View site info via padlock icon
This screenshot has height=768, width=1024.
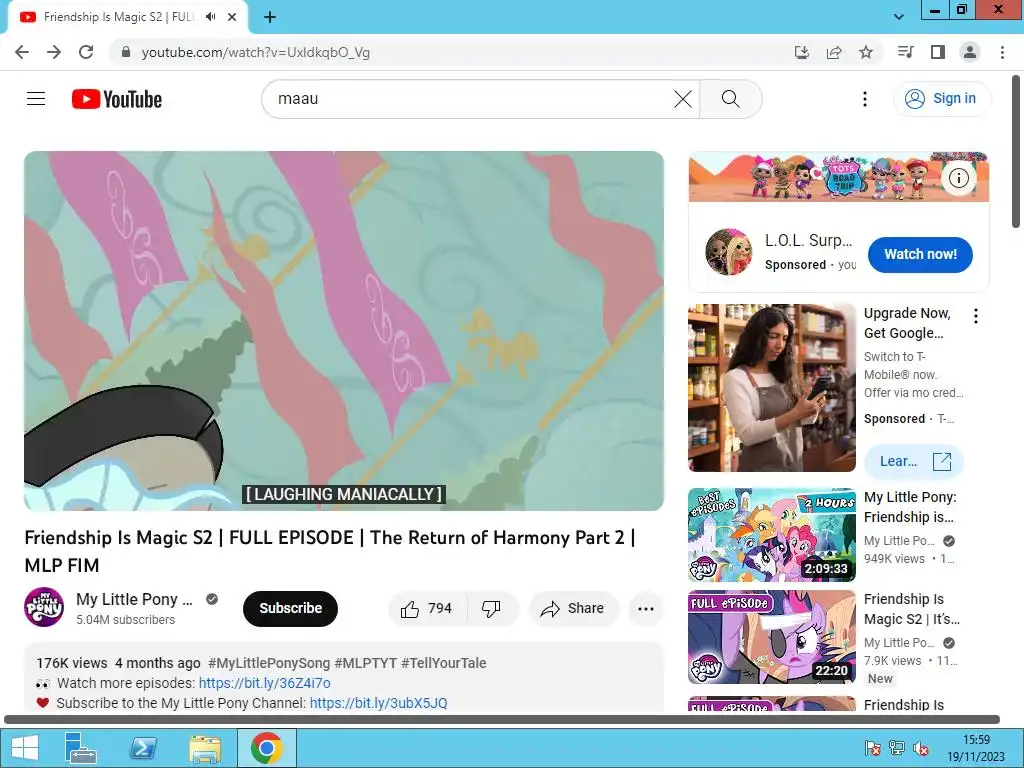[126, 52]
